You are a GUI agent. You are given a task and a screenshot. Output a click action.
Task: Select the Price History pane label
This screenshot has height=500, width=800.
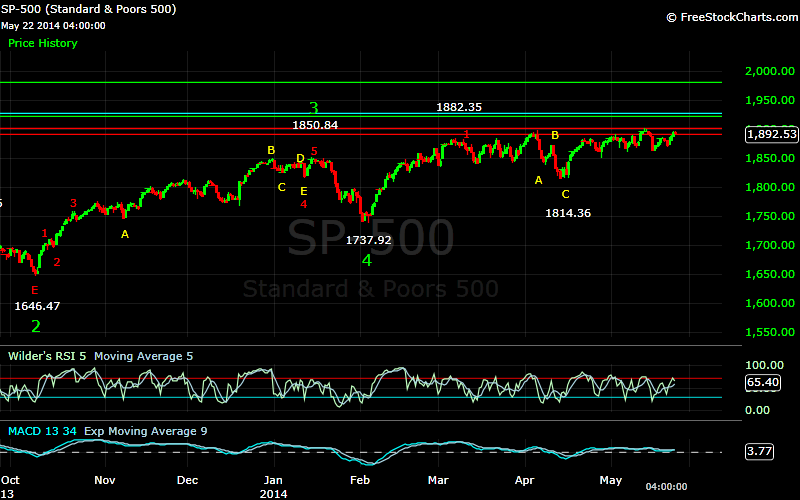[x=43, y=43]
